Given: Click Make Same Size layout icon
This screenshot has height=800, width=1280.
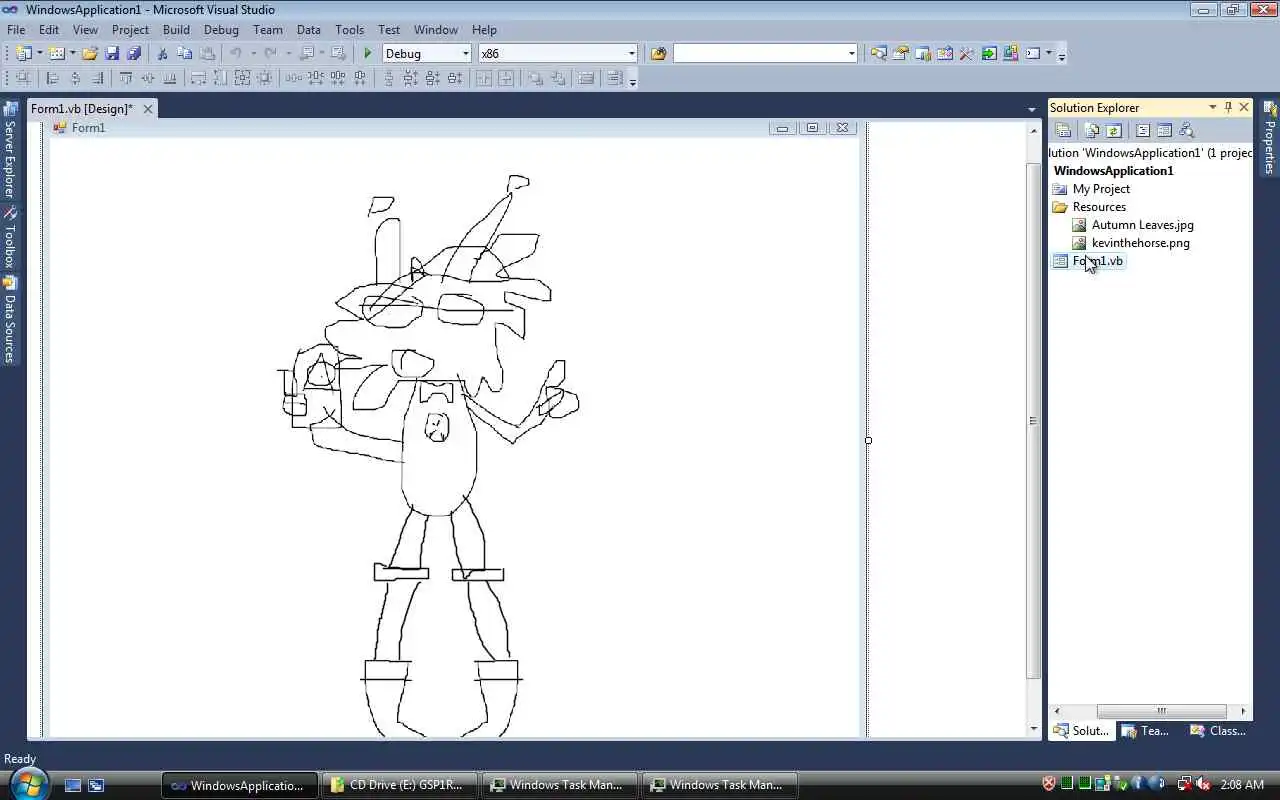Looking at the screenshot, I should (x=243, y=78).
